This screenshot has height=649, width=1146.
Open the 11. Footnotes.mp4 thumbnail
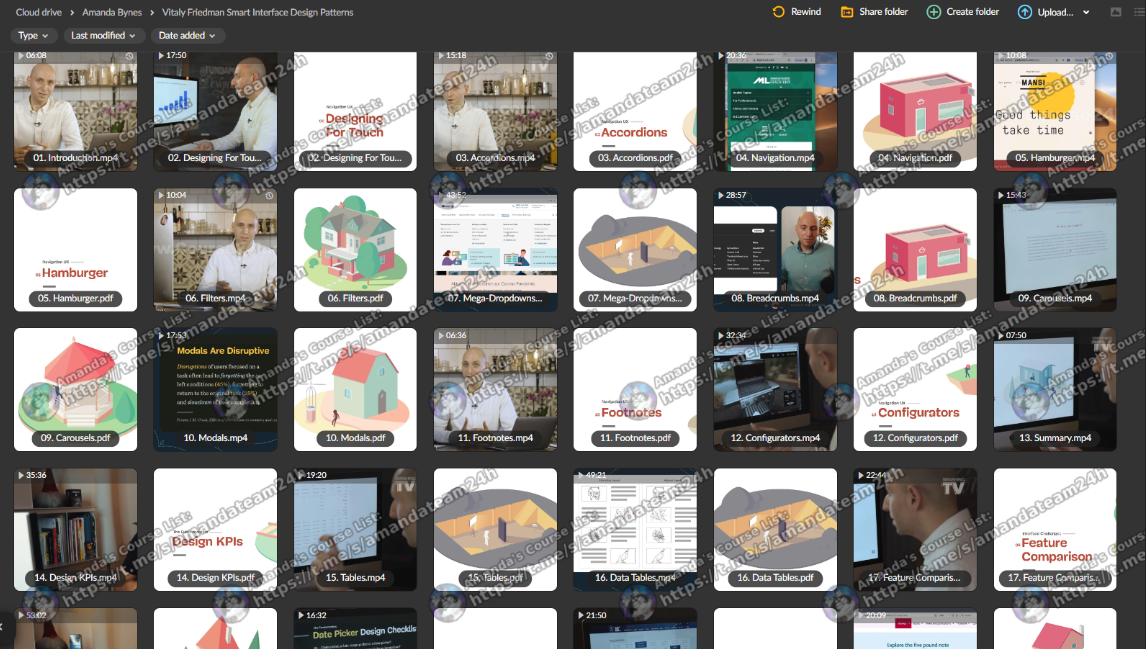point(495,389)
